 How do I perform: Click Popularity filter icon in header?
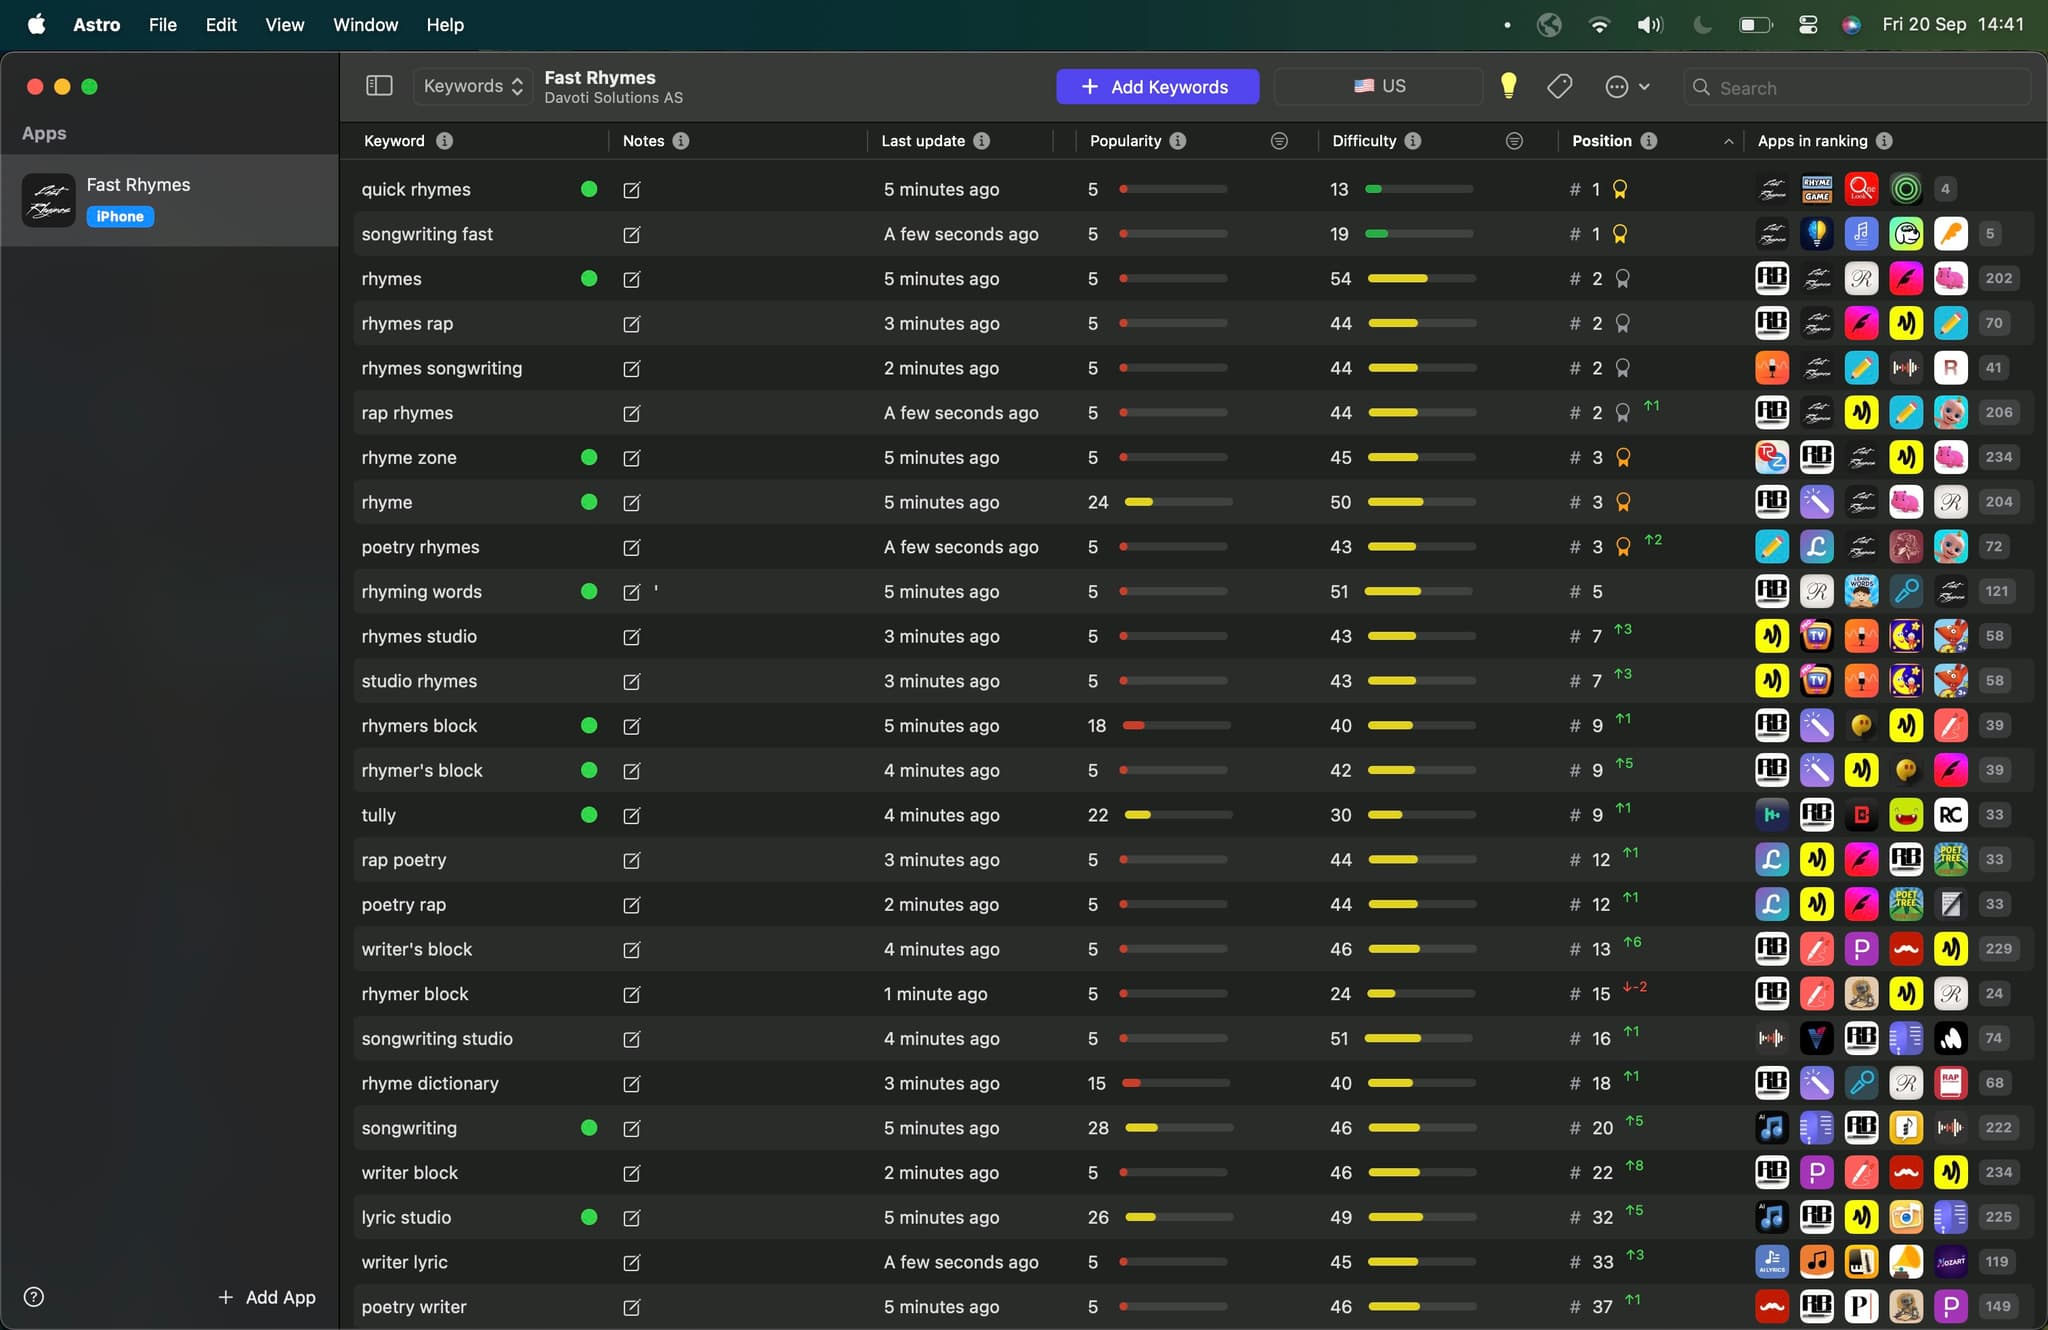coord(1279,141)
